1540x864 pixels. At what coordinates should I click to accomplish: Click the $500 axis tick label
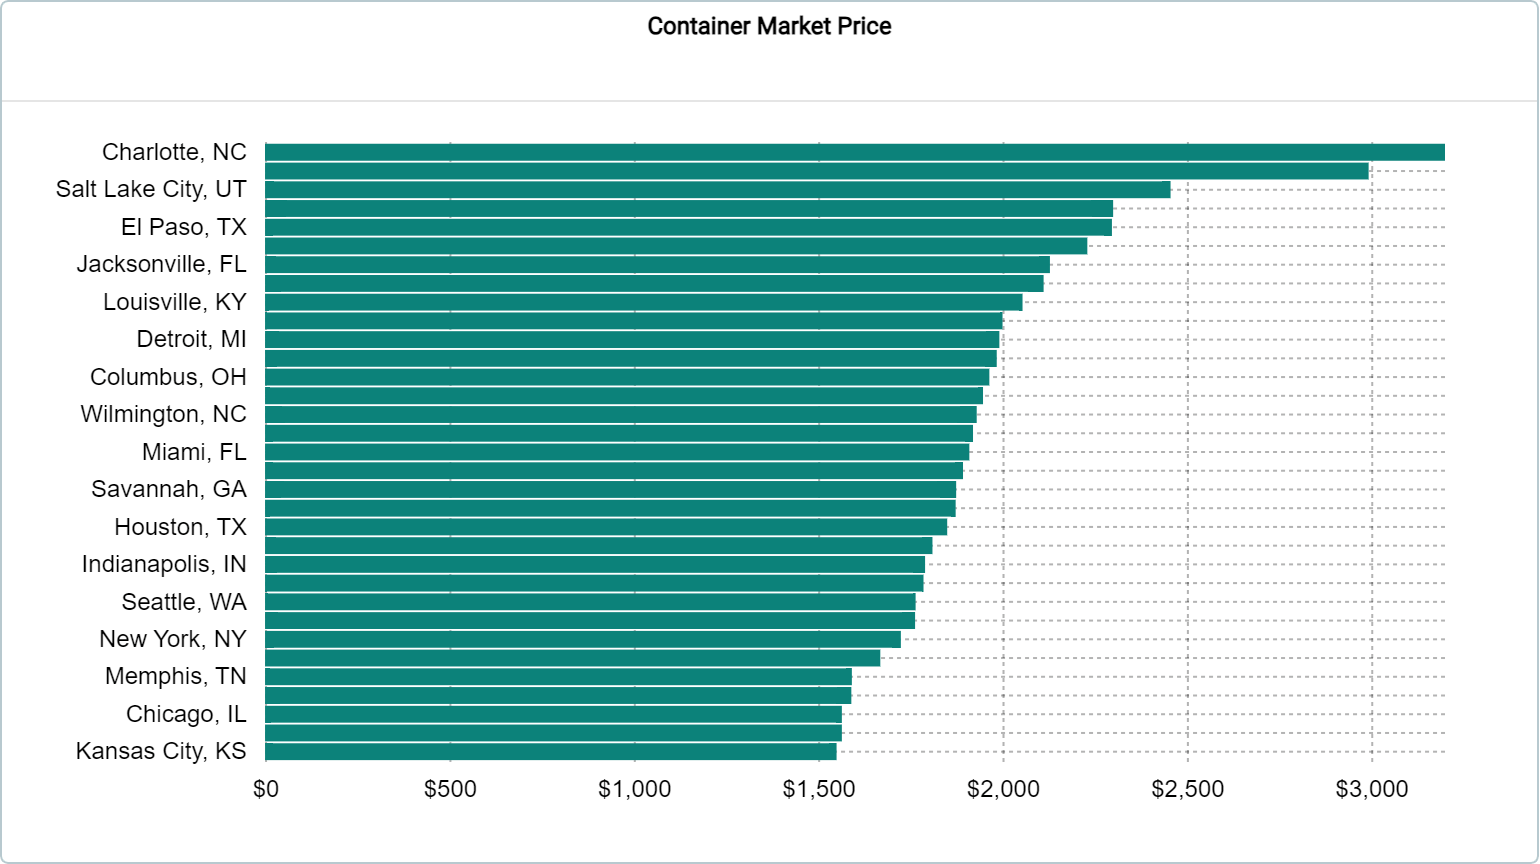click(x=450, y=789)
